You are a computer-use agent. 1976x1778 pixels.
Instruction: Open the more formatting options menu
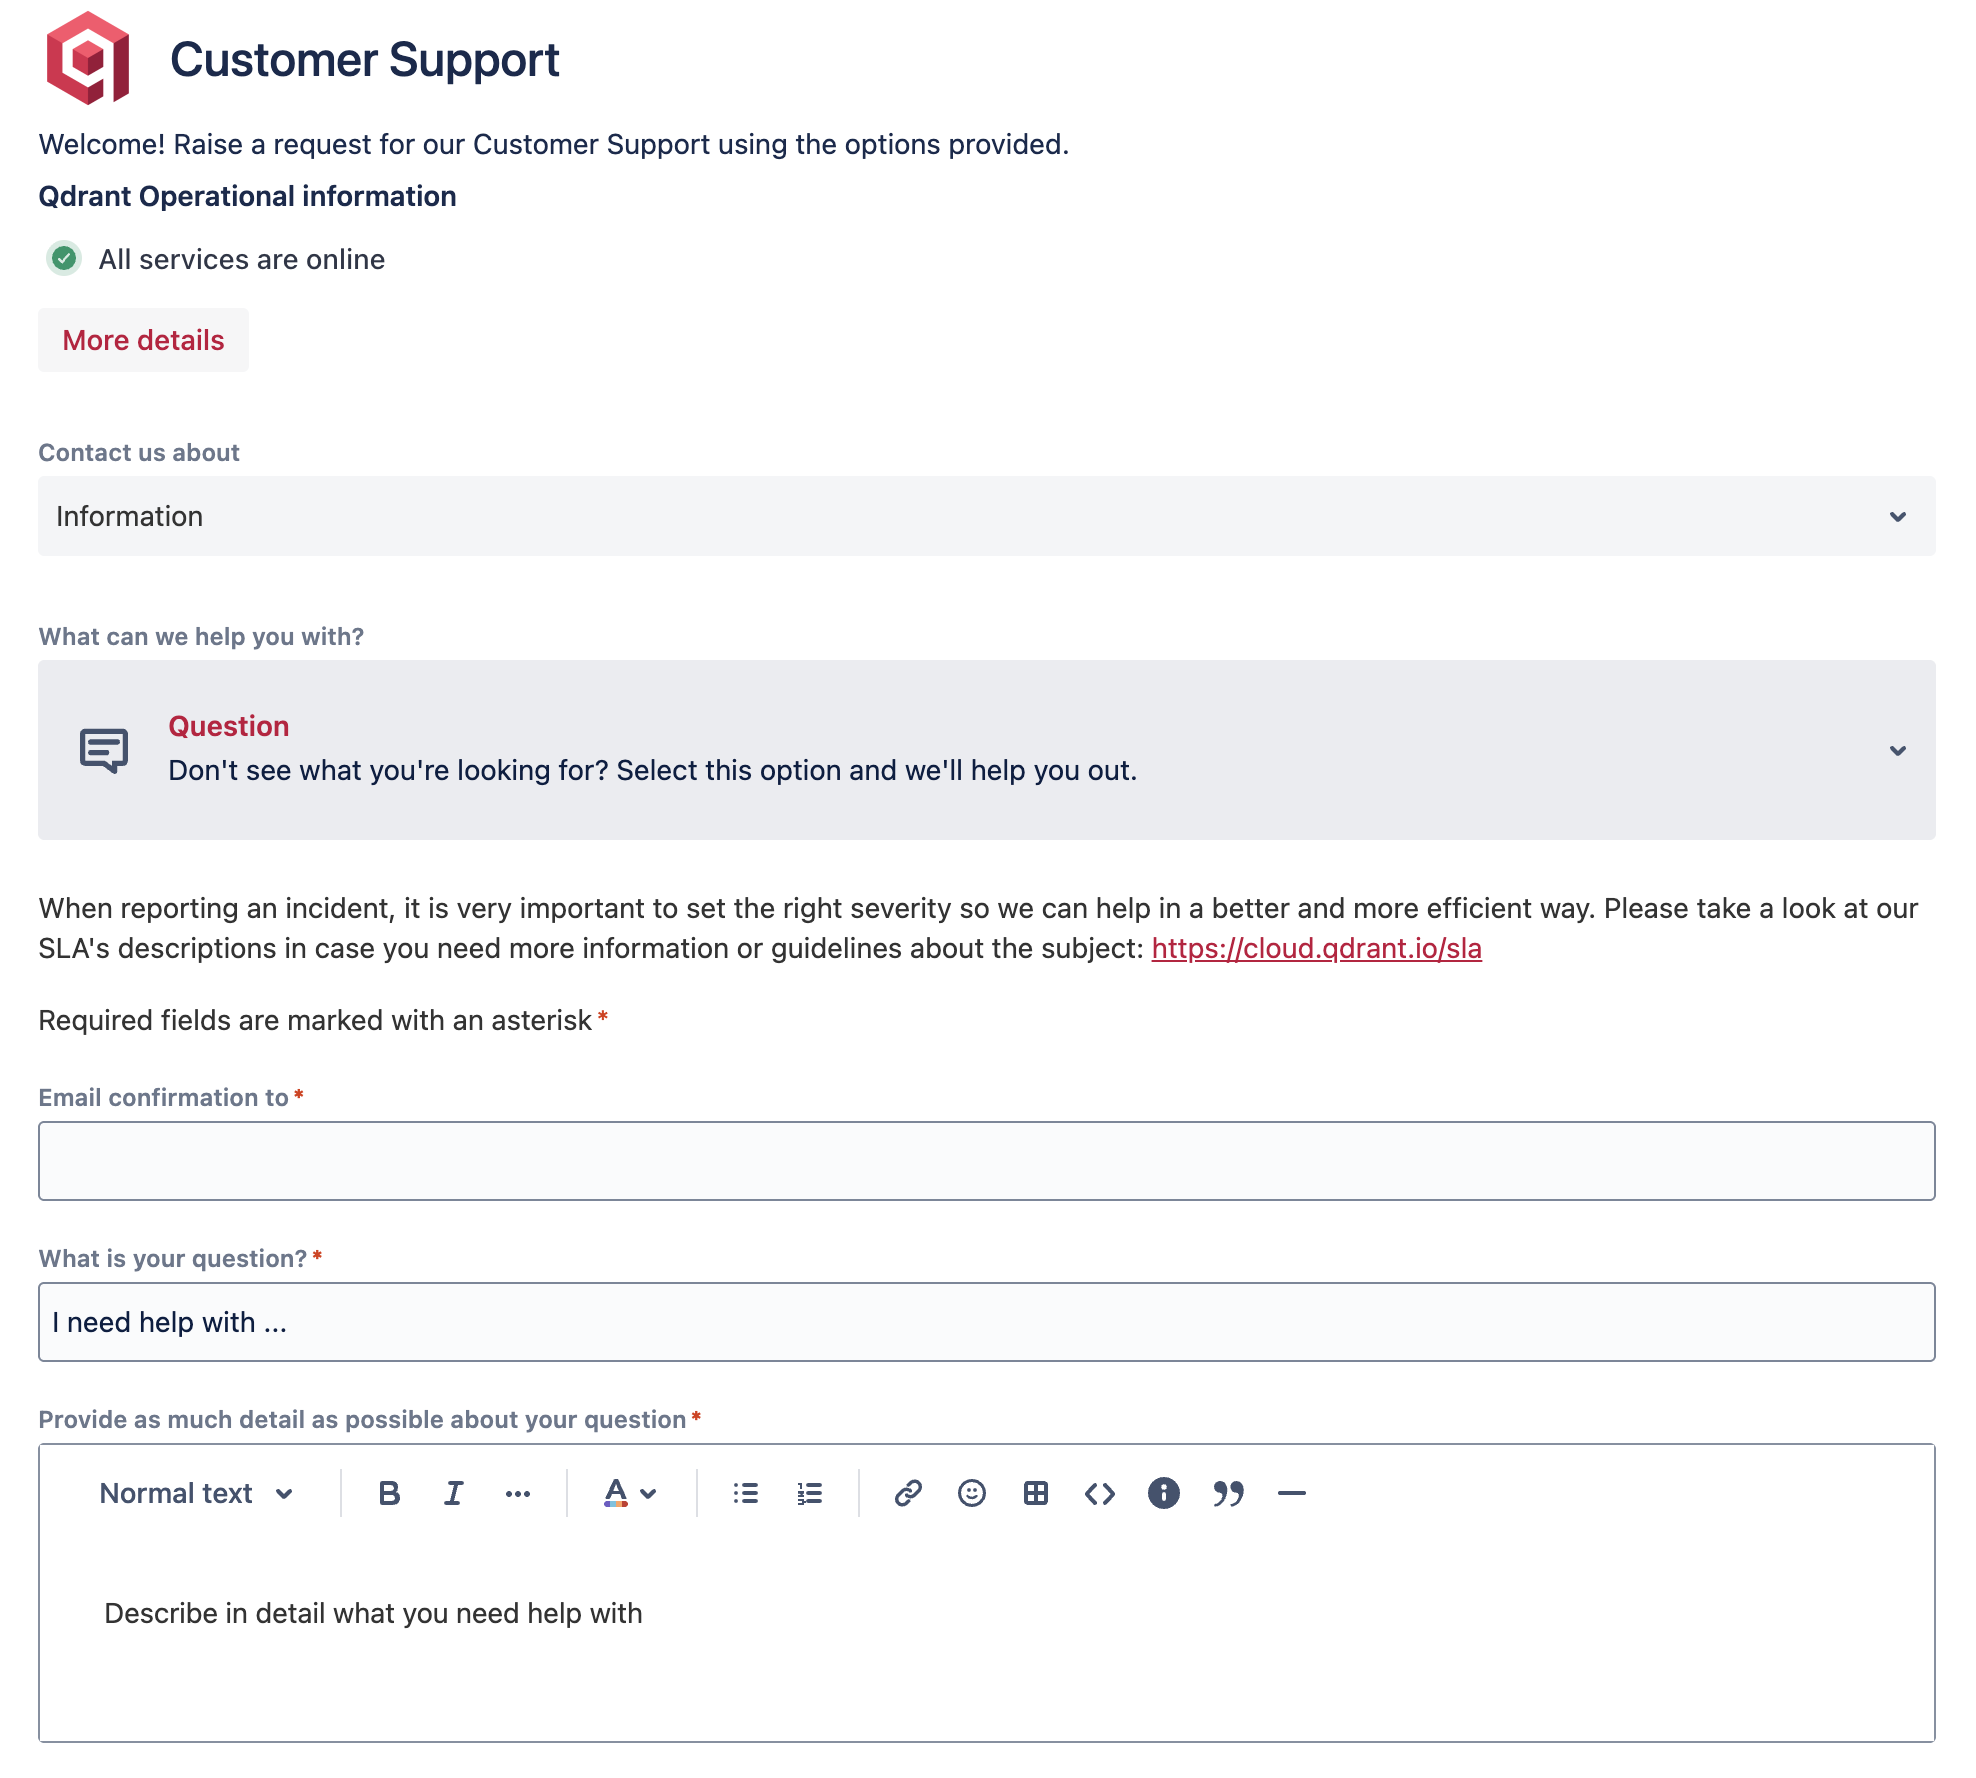click(517, 1493)
